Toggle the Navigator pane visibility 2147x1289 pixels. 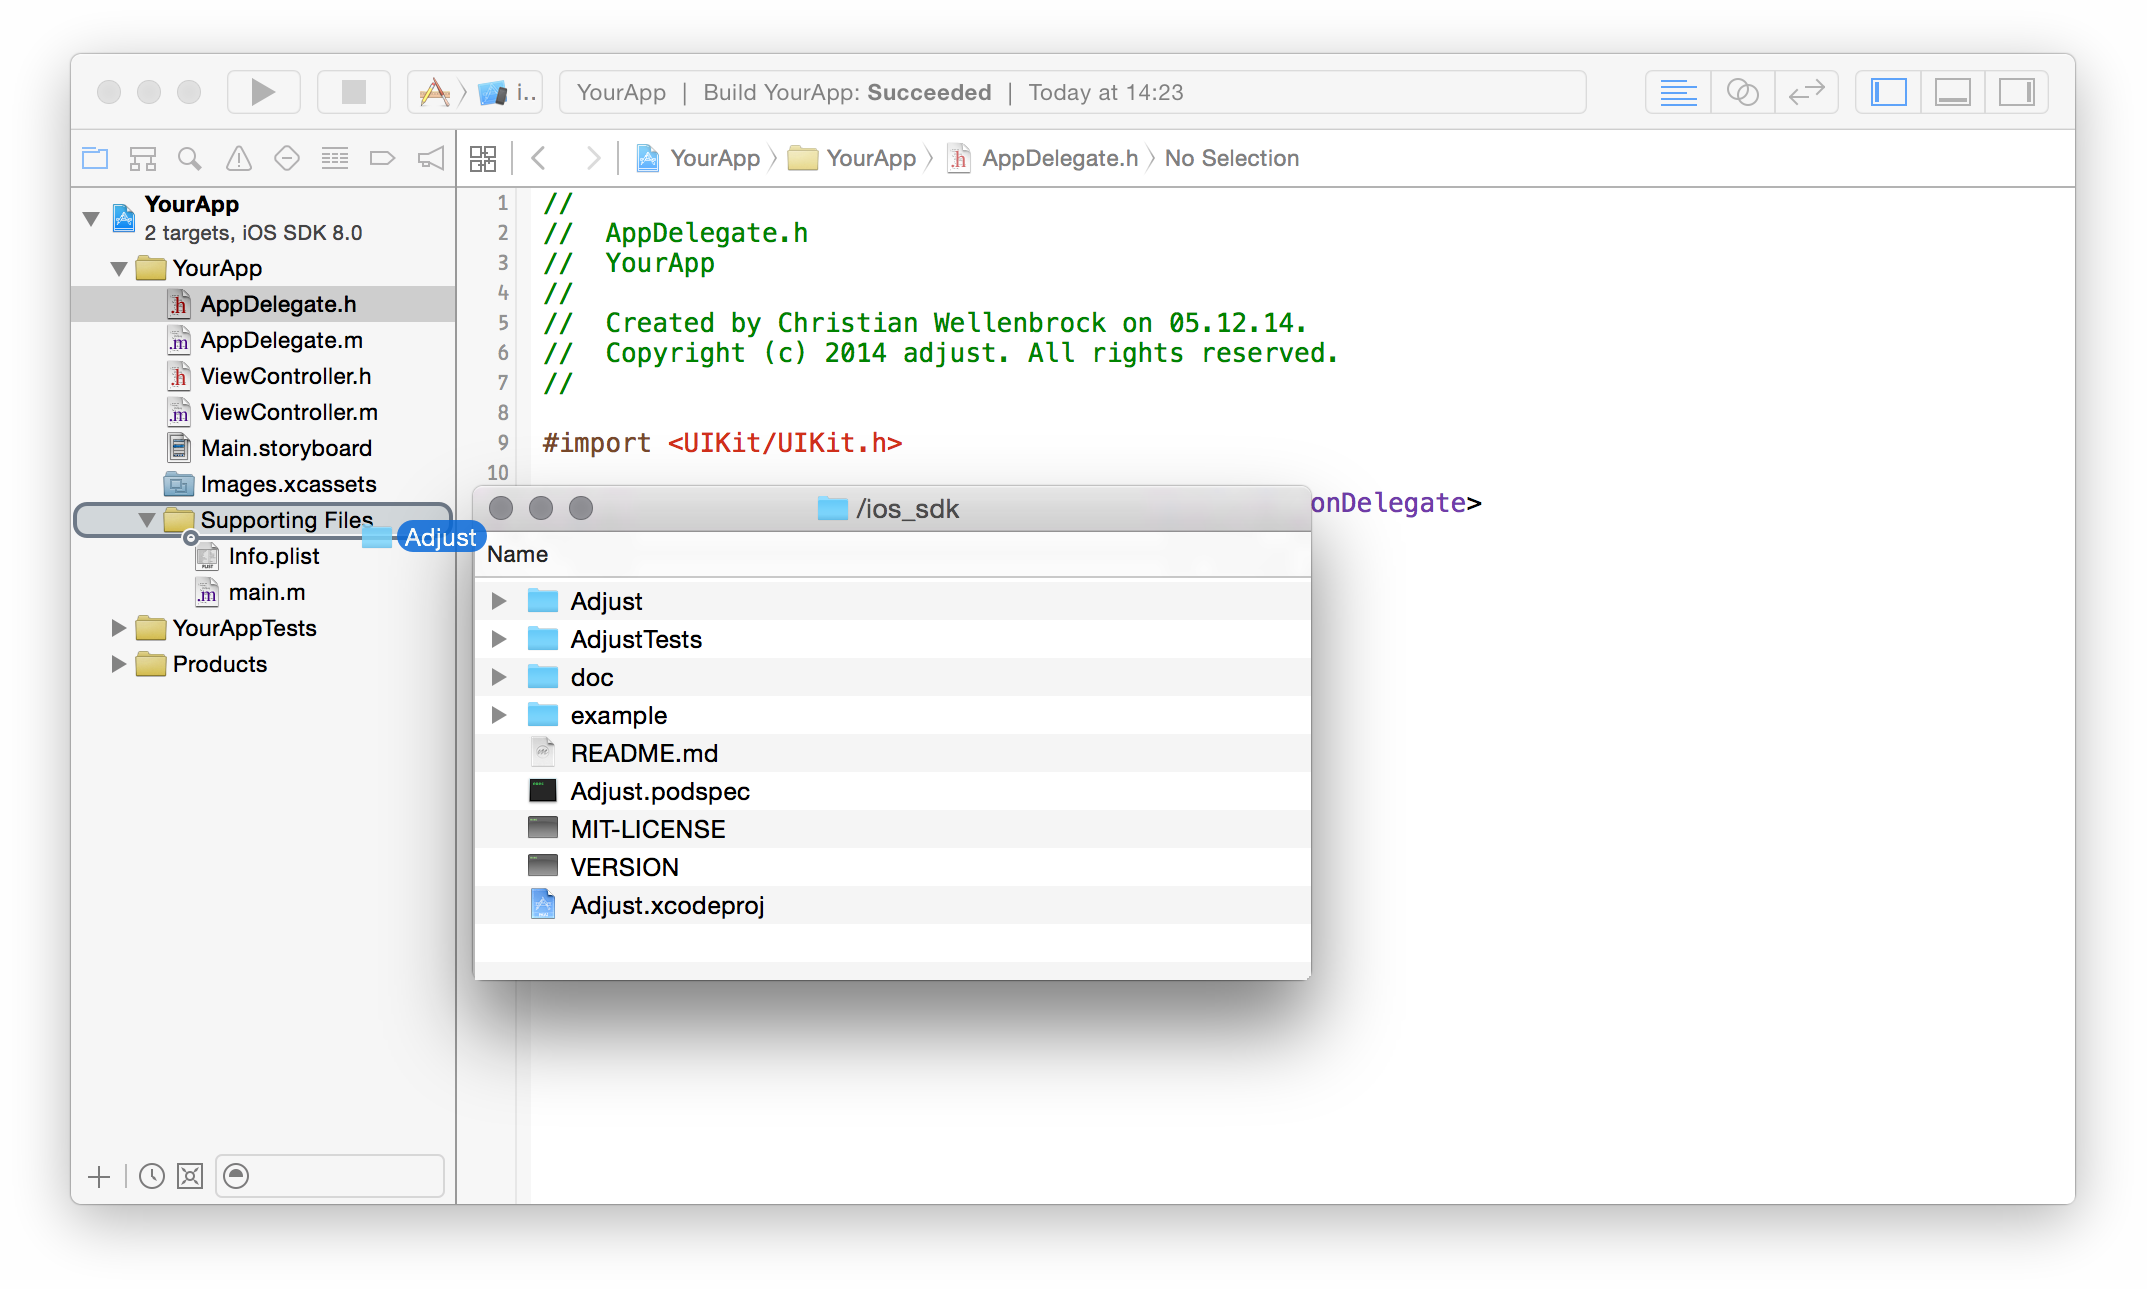(x=1888, y=92)
